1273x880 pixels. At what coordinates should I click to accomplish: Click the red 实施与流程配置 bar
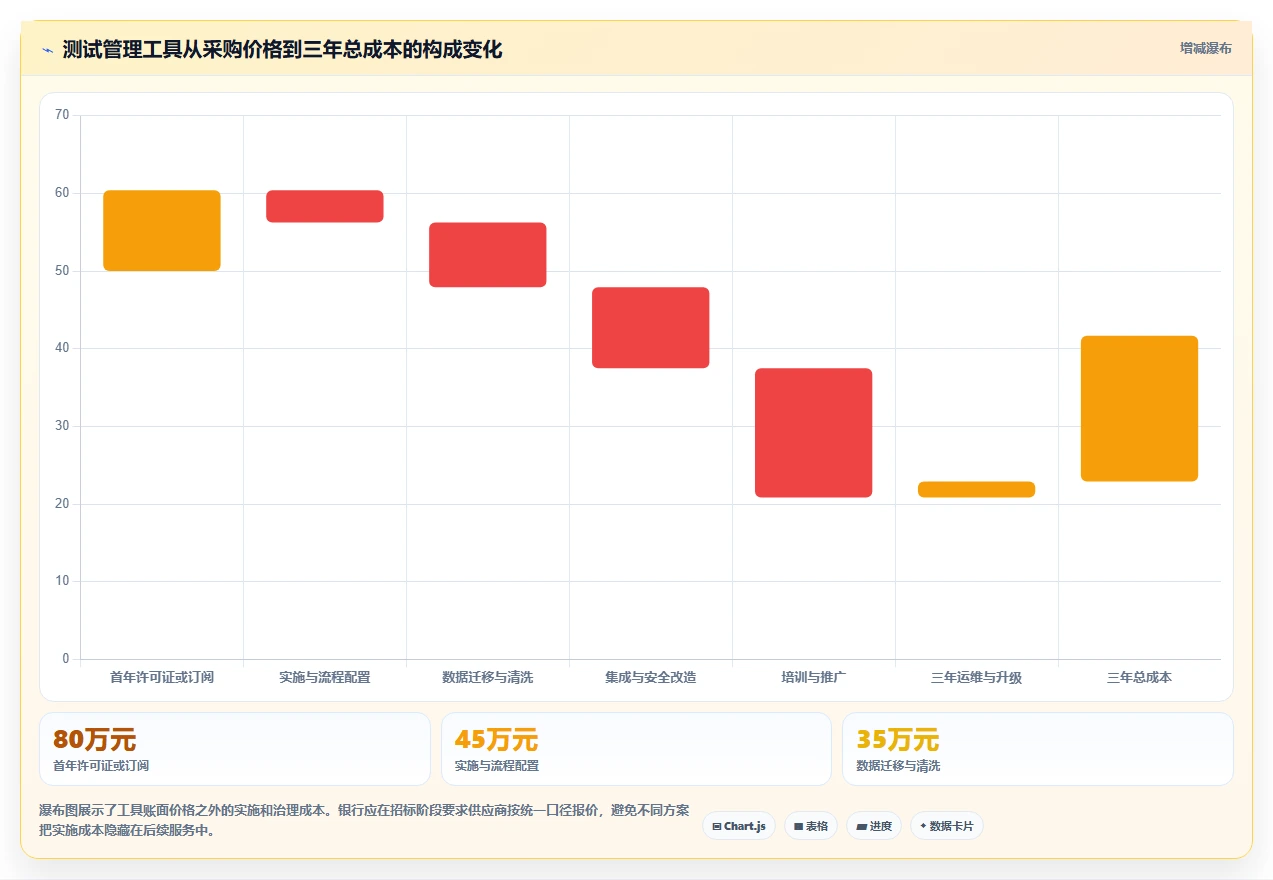click(325, 206)
